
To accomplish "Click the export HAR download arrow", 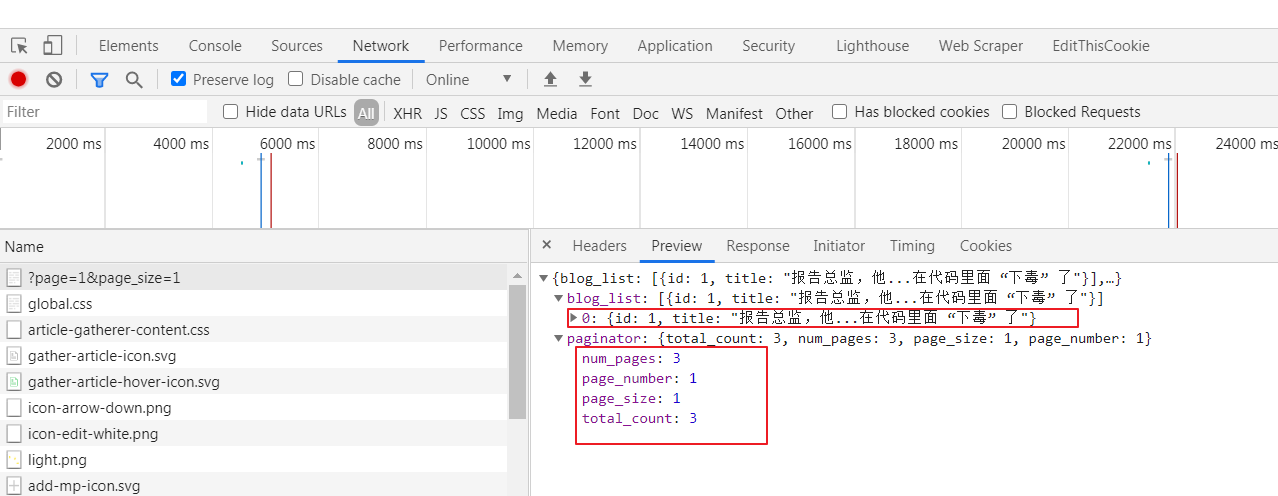I will coord(586,79).
